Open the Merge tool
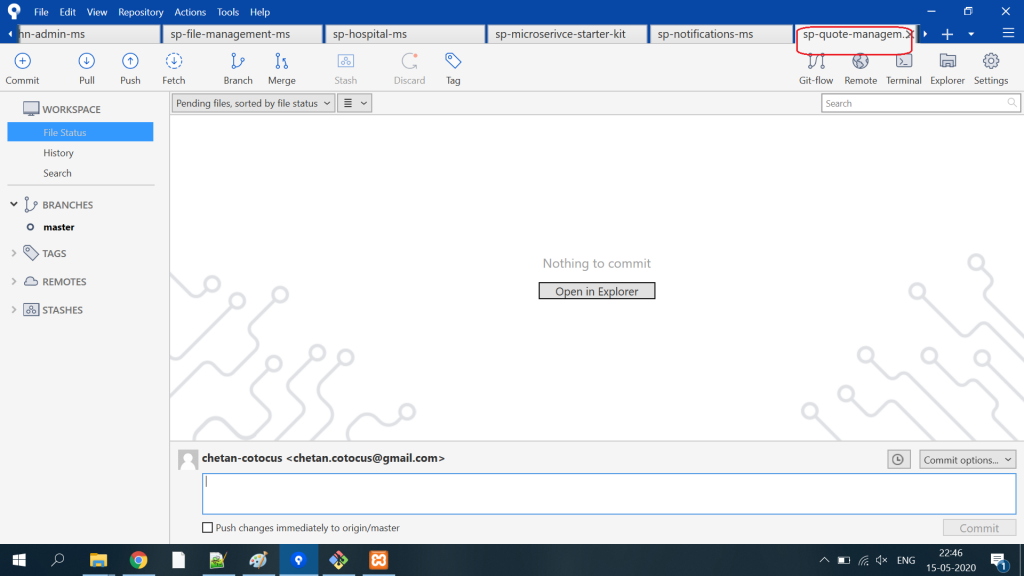The height and width of the screenshot is (576, 1024). pyautogui.click(x=281, y=61)
